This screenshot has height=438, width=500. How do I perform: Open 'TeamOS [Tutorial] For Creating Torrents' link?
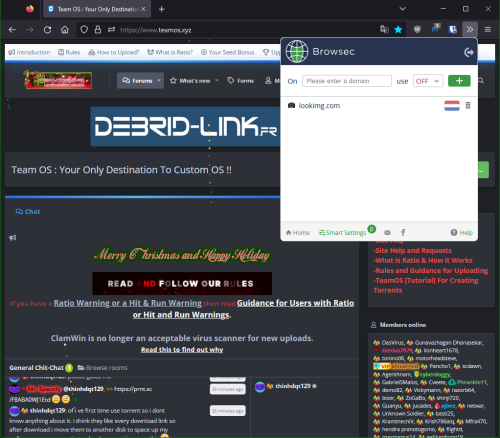point(426,285)
